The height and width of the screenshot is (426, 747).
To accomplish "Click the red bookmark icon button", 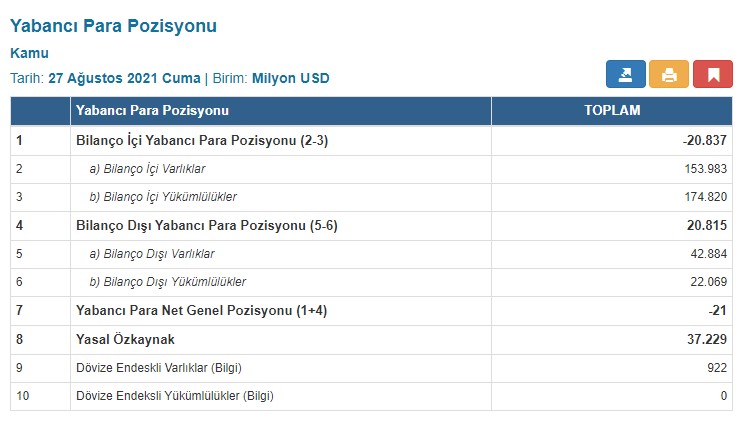I will (713, 75).
